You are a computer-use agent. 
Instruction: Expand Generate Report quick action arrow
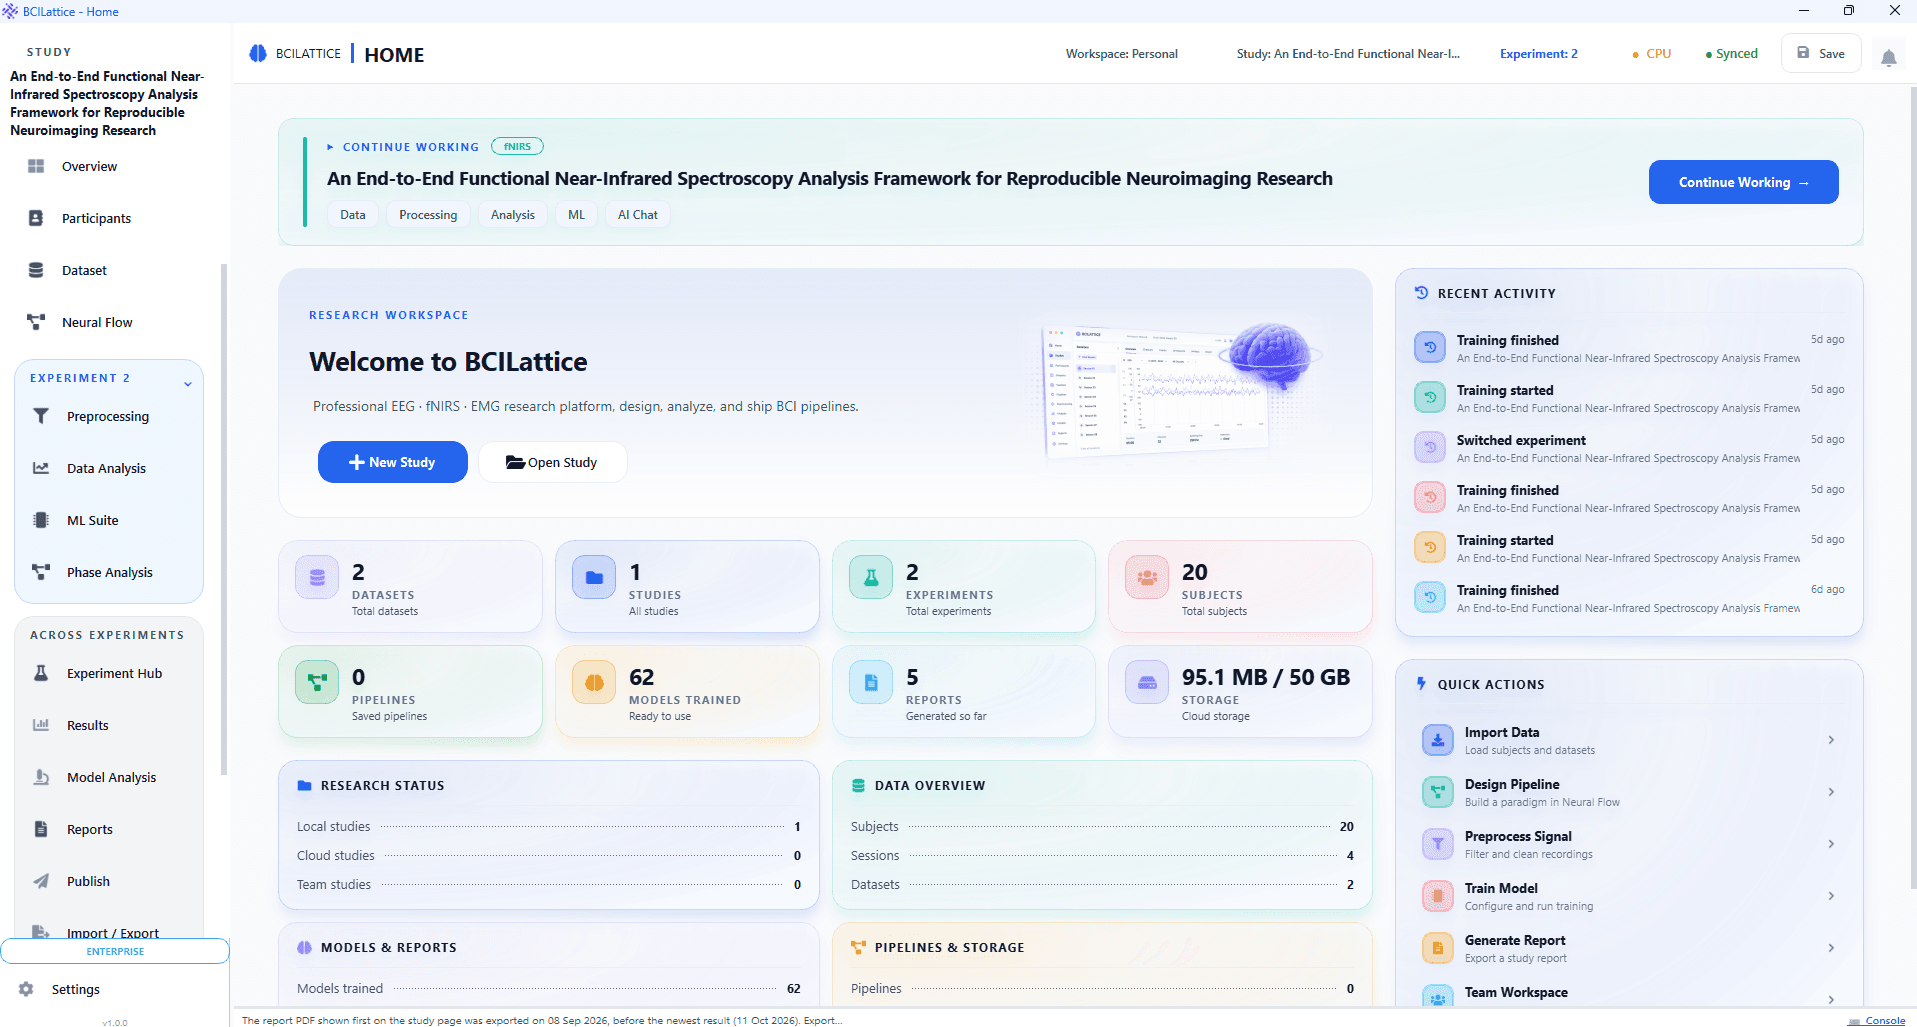tap(1831, 948)
